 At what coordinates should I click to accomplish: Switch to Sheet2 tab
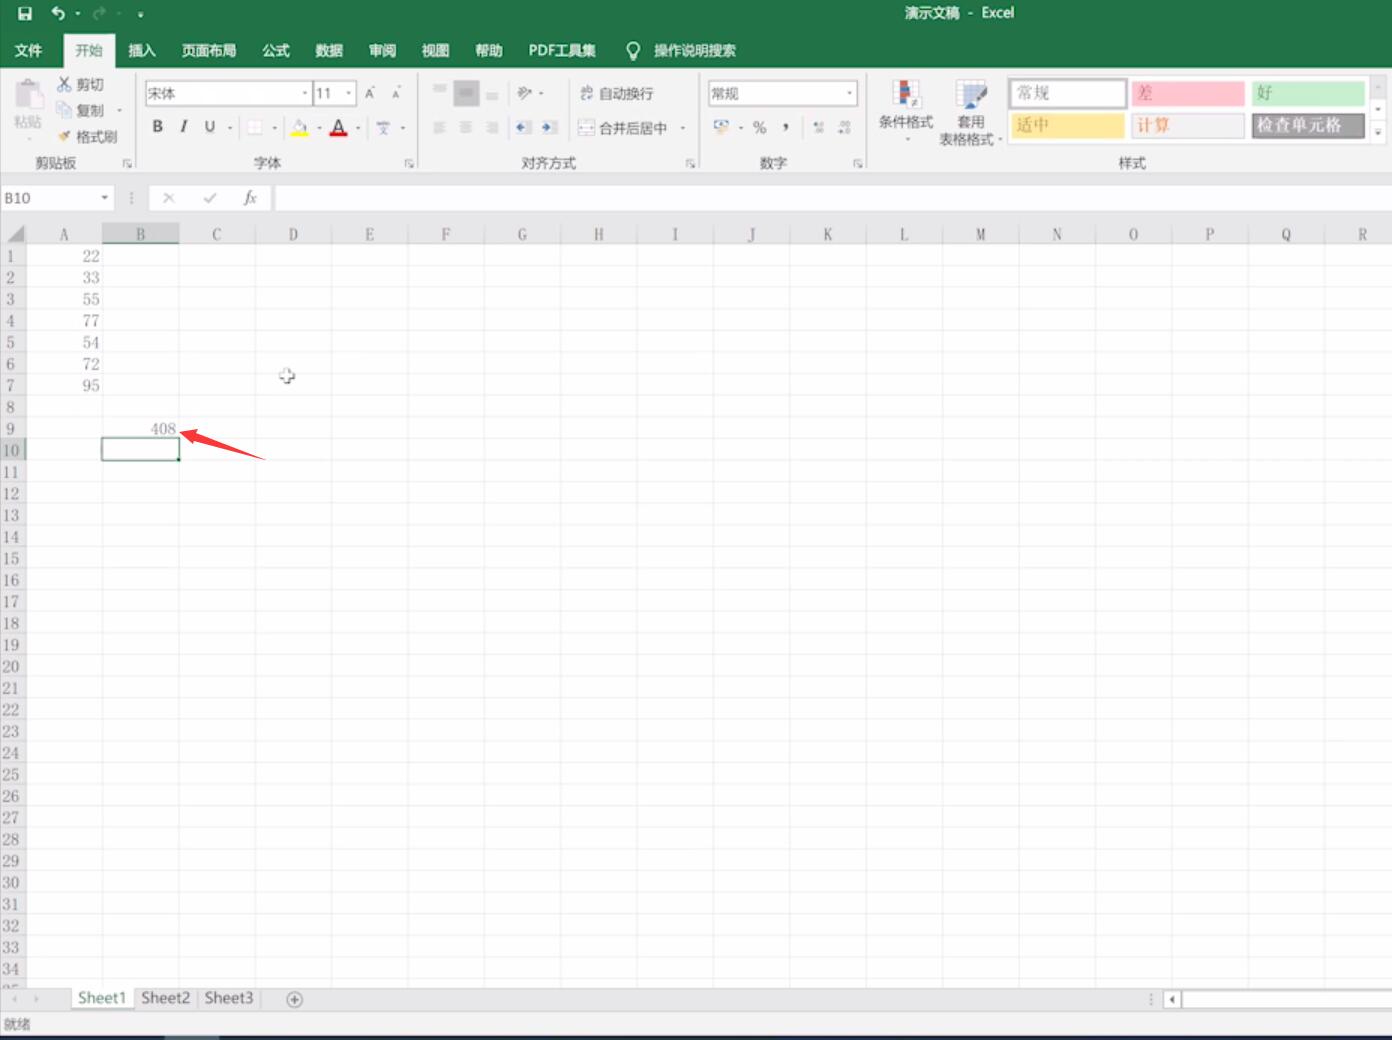click(x=165, y=998)
